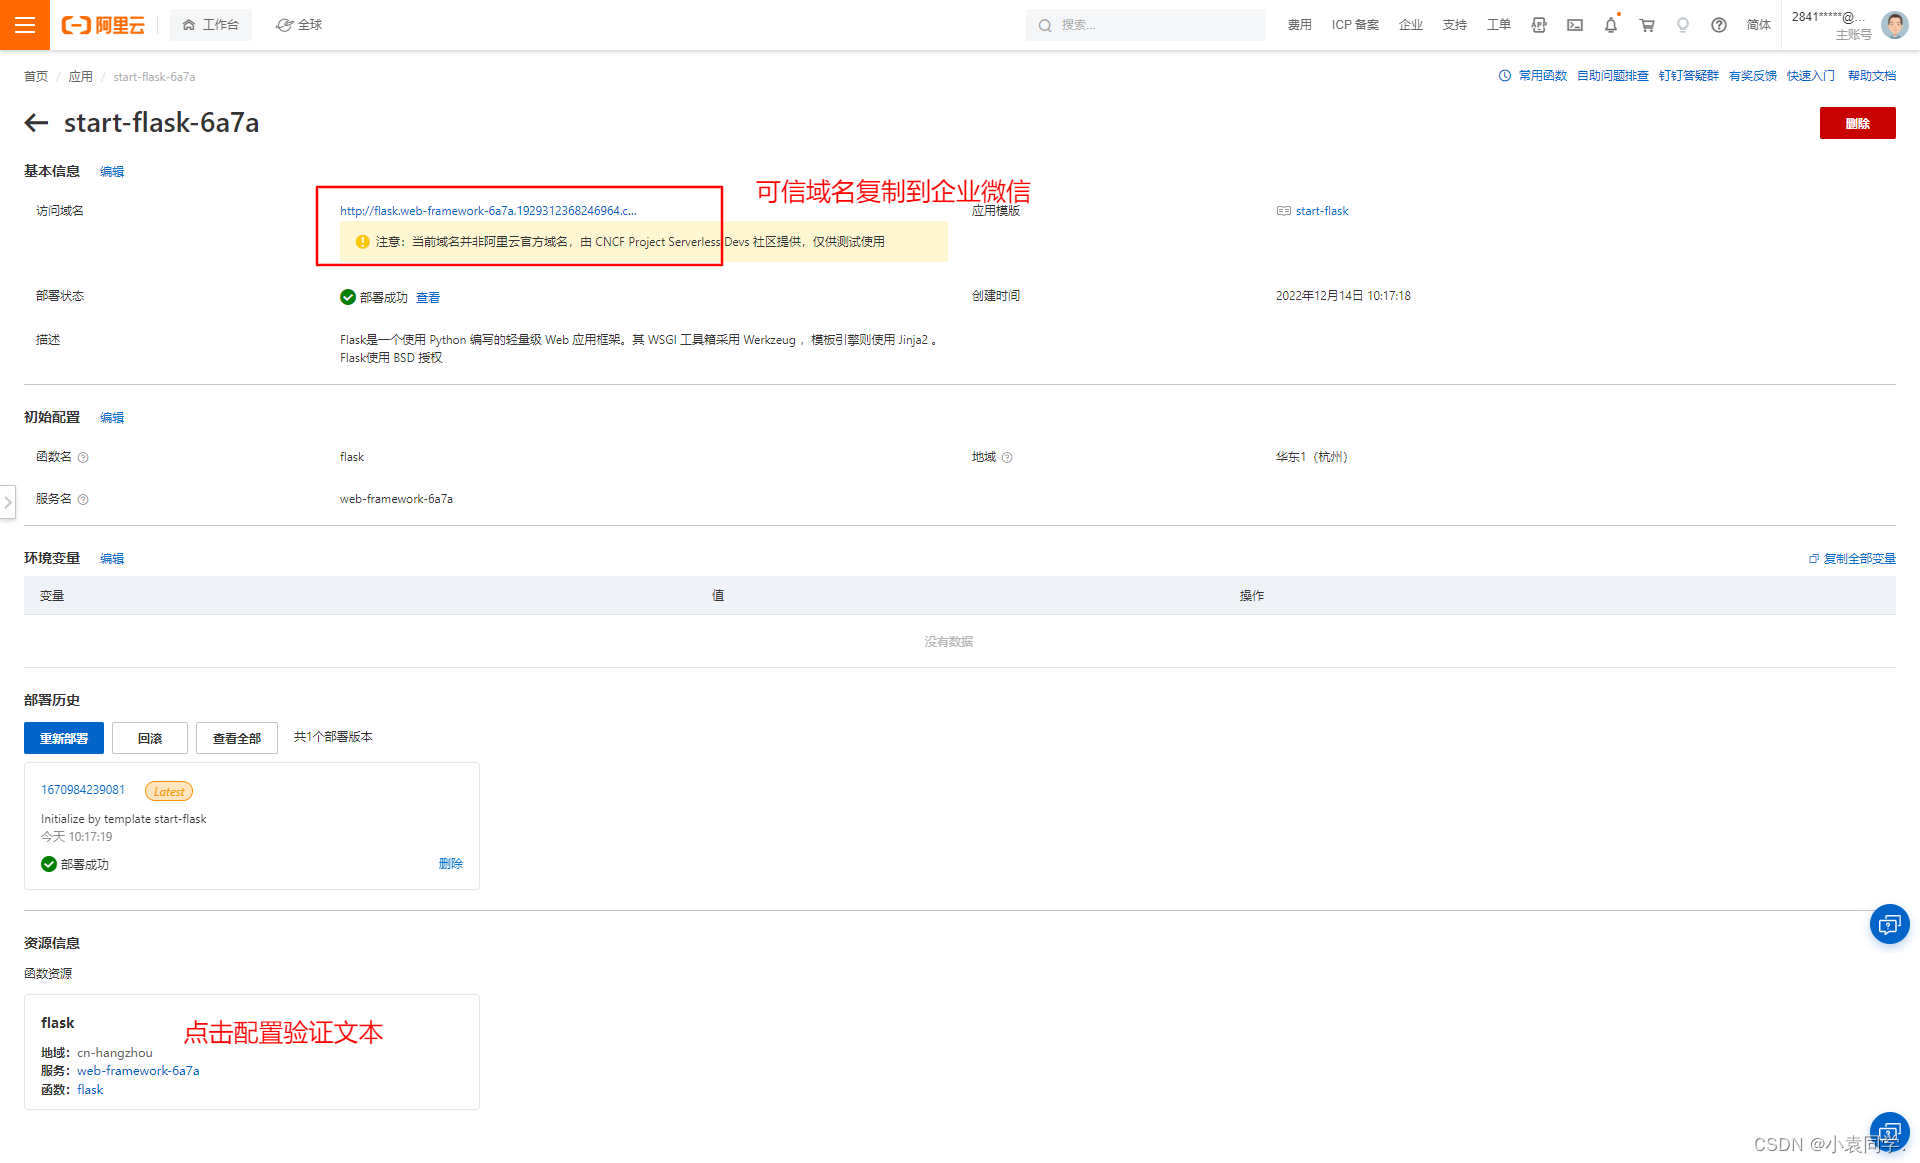
Task: Open the 支持 menu
Action: 1455,25
